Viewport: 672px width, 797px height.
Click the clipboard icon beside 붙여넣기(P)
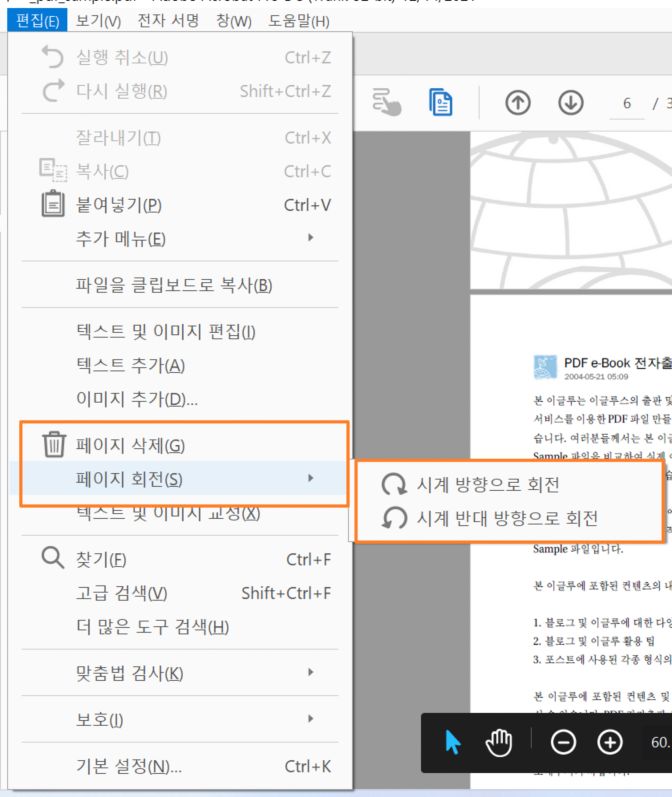point(53,204)
